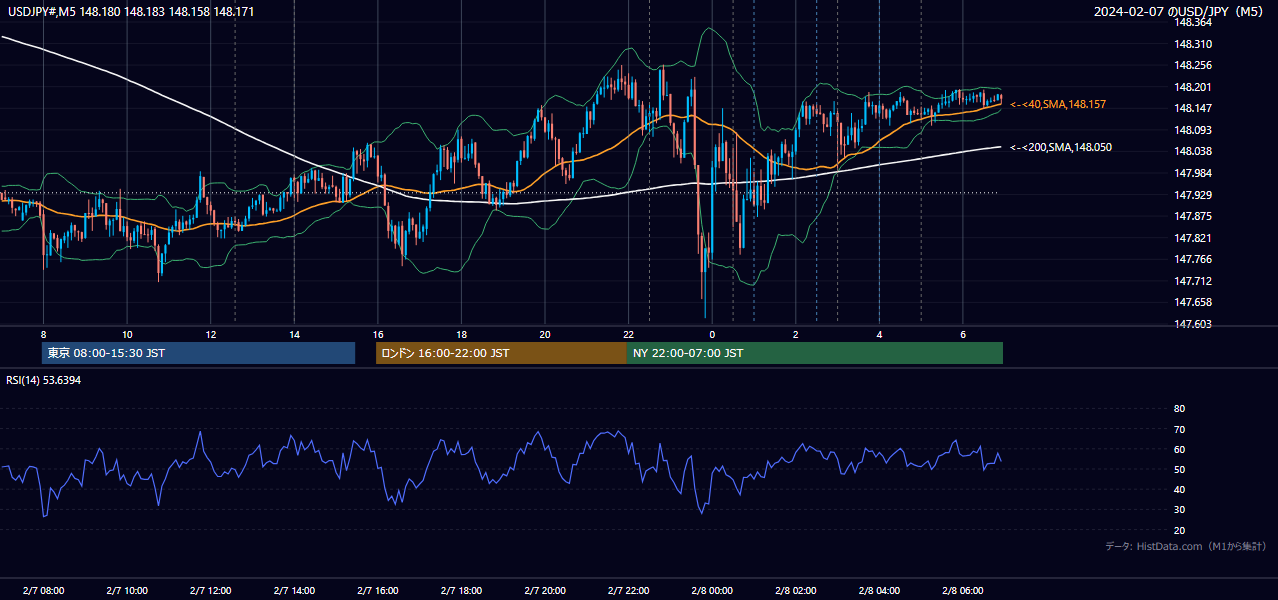This screenshot has width=1278, height=600.
Task: Click the 2/7 18:00 date label
Action: coord(461,590)
